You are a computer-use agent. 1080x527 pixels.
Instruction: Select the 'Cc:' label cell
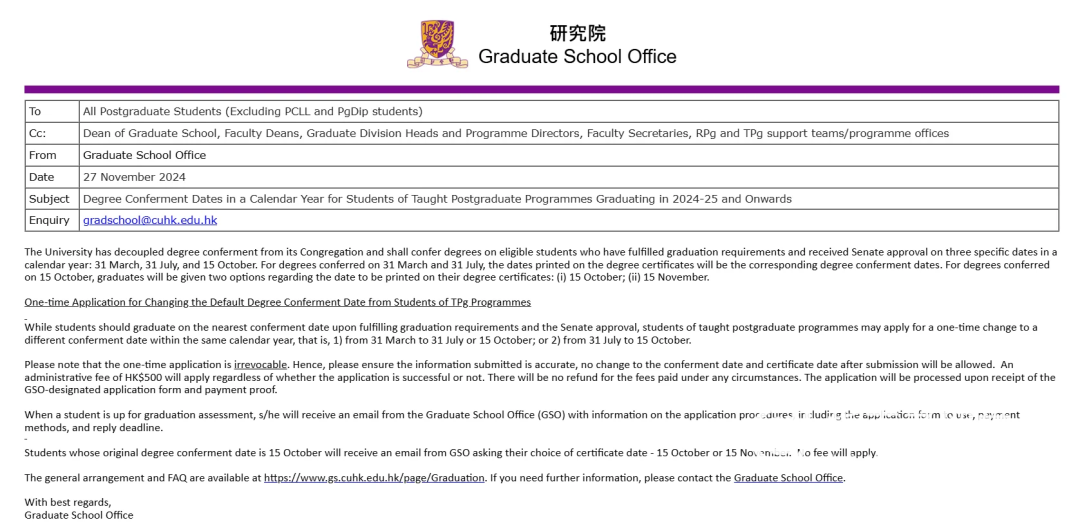pyautogui.click(x=38, y=133)
